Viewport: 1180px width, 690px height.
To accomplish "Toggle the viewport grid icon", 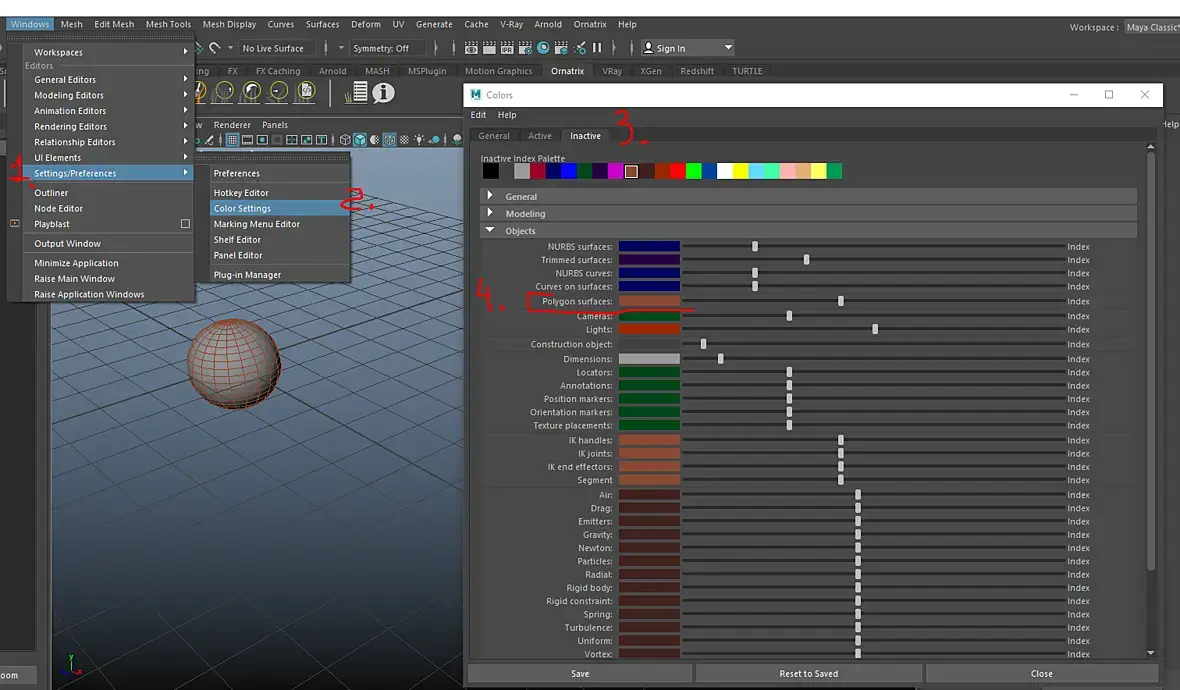I will 232,140.
